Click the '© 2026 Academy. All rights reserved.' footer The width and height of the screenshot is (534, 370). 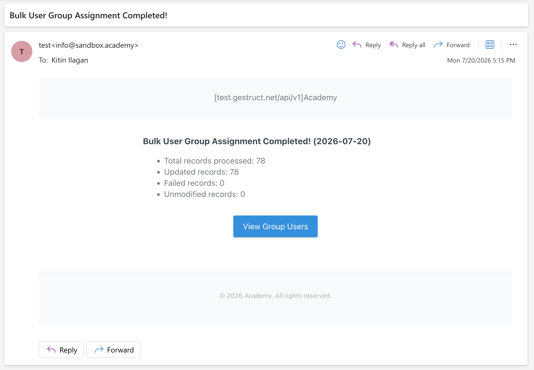(275, 296)
